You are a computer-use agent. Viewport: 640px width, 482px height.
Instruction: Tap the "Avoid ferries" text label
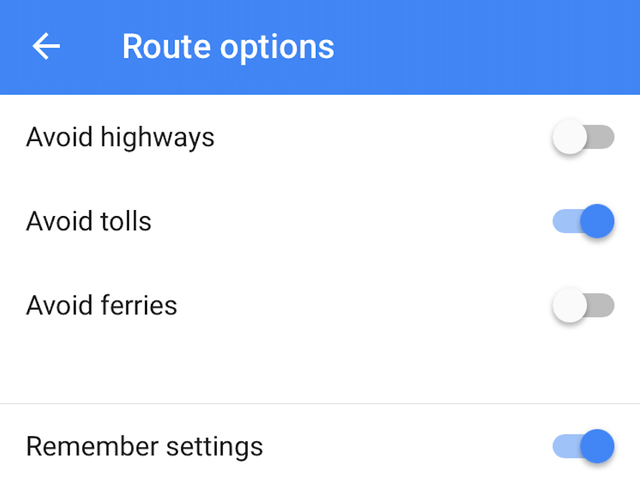click(x=101, y=305)
